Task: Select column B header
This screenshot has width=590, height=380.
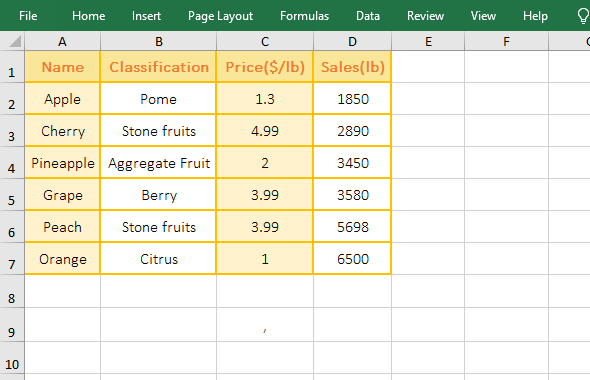Action: [x=158, y=41]
